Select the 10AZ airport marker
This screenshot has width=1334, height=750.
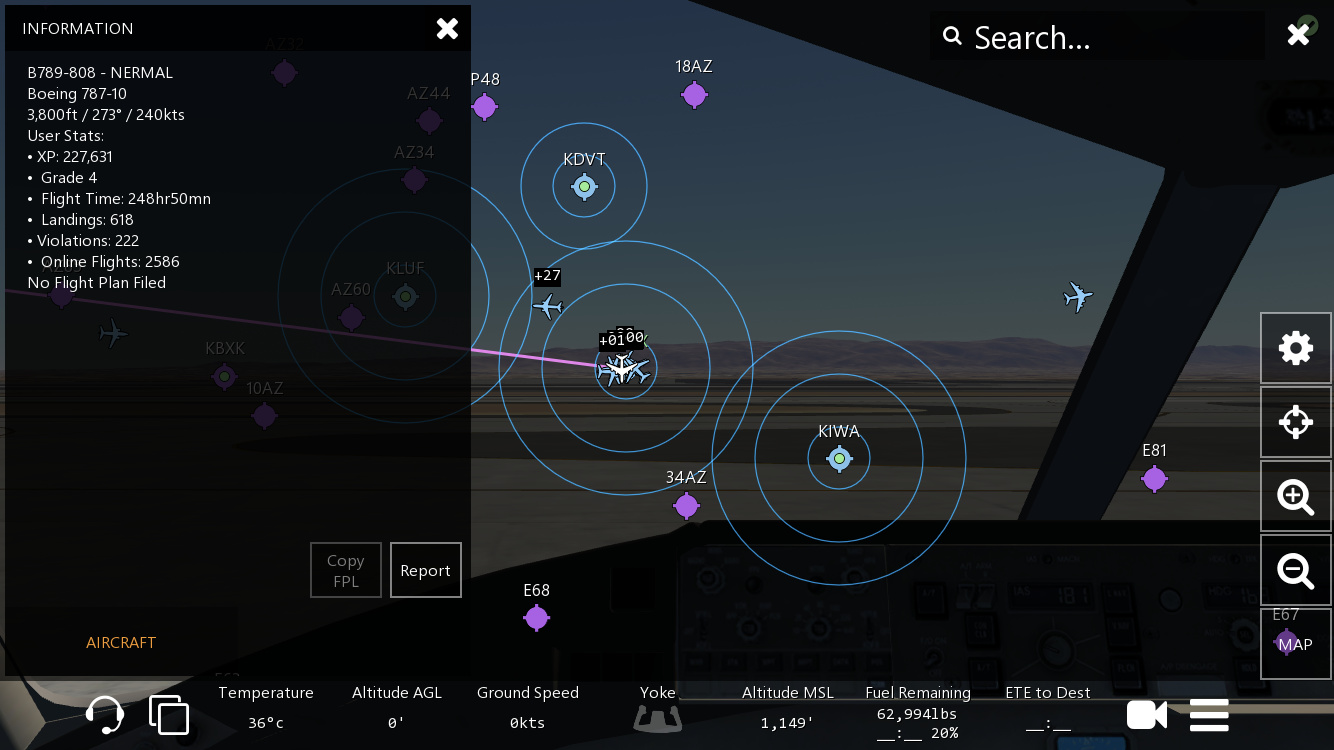pos(264,416)
